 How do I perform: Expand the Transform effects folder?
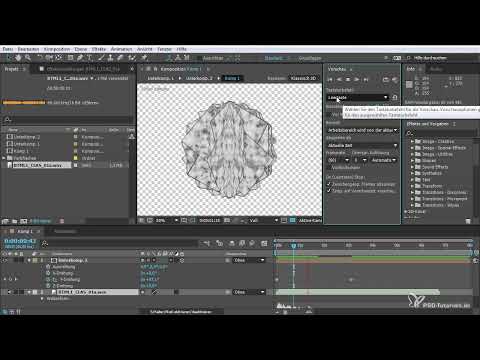pos(412,186)
